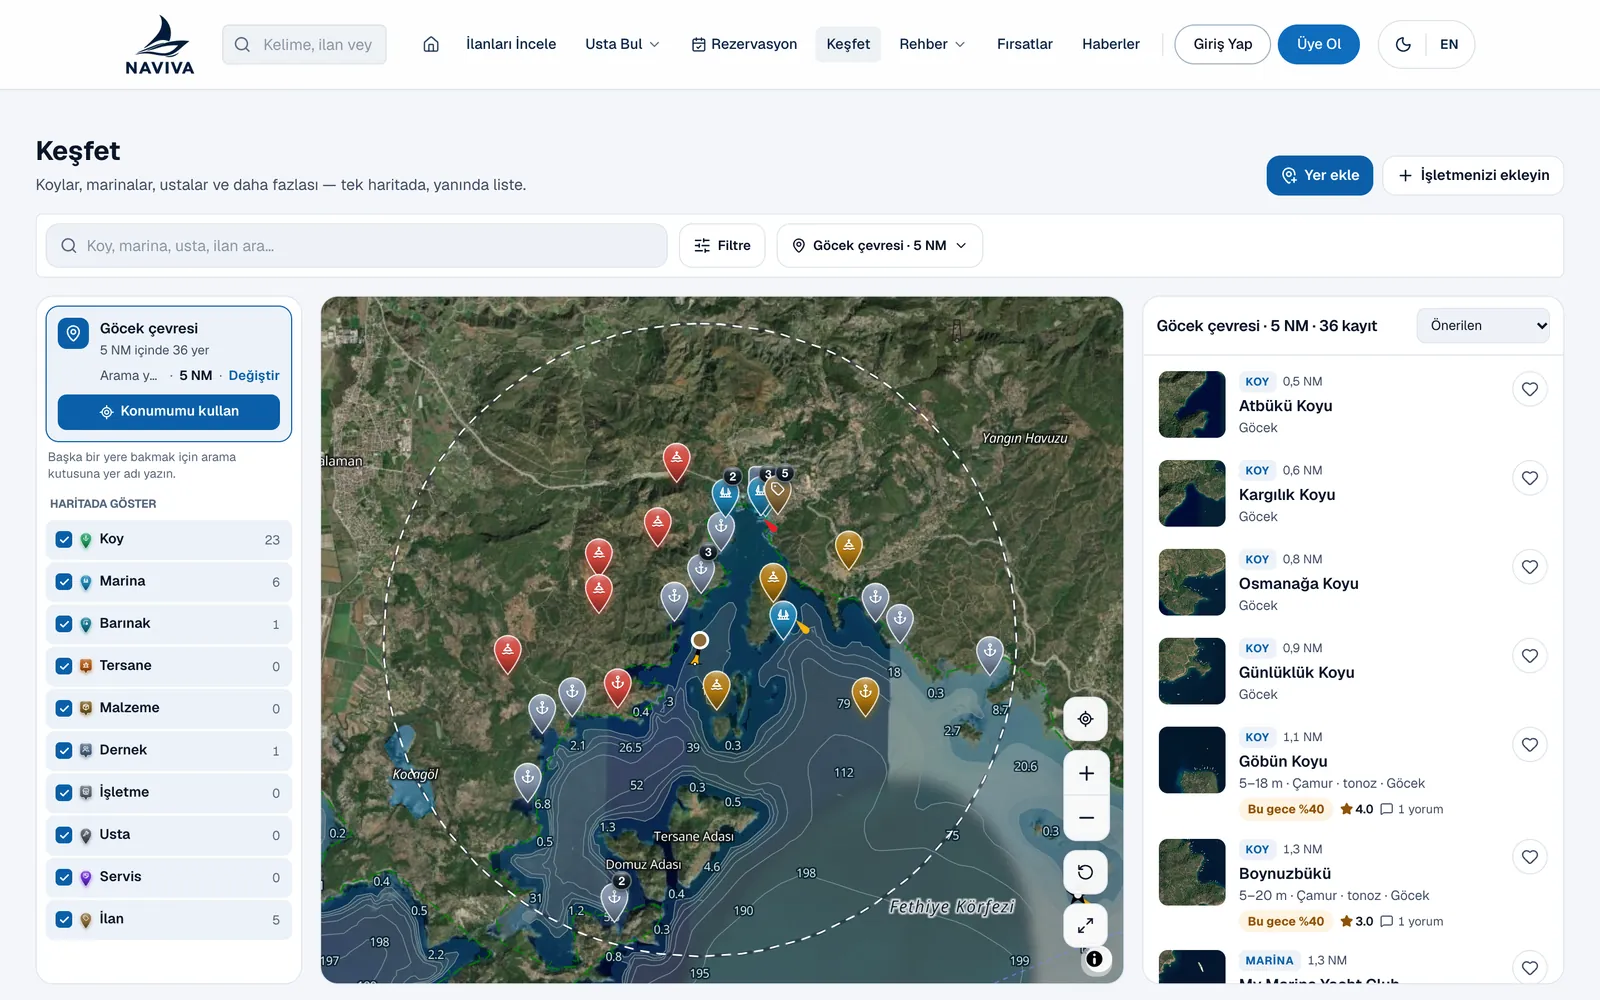This screenshot has height=1000, width=1600.
Task: Open the Rezervasyon page
Action: pyautogui.click(x=744, y=44)
